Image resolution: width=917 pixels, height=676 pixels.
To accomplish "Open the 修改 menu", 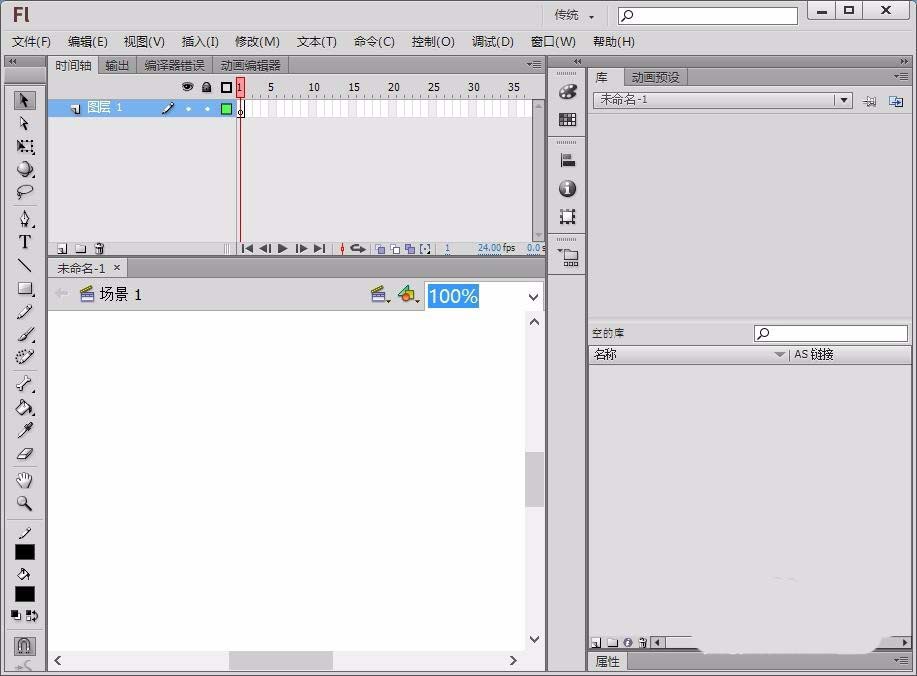I will pyautogui.click(x=256, y=41).
